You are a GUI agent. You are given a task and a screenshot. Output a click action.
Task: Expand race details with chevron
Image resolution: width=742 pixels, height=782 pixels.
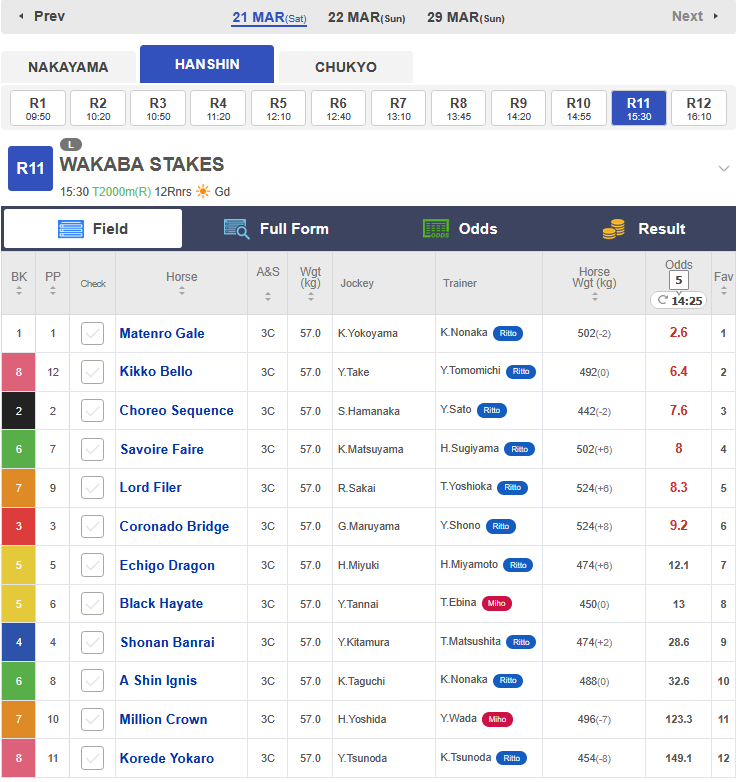point(724,169)
